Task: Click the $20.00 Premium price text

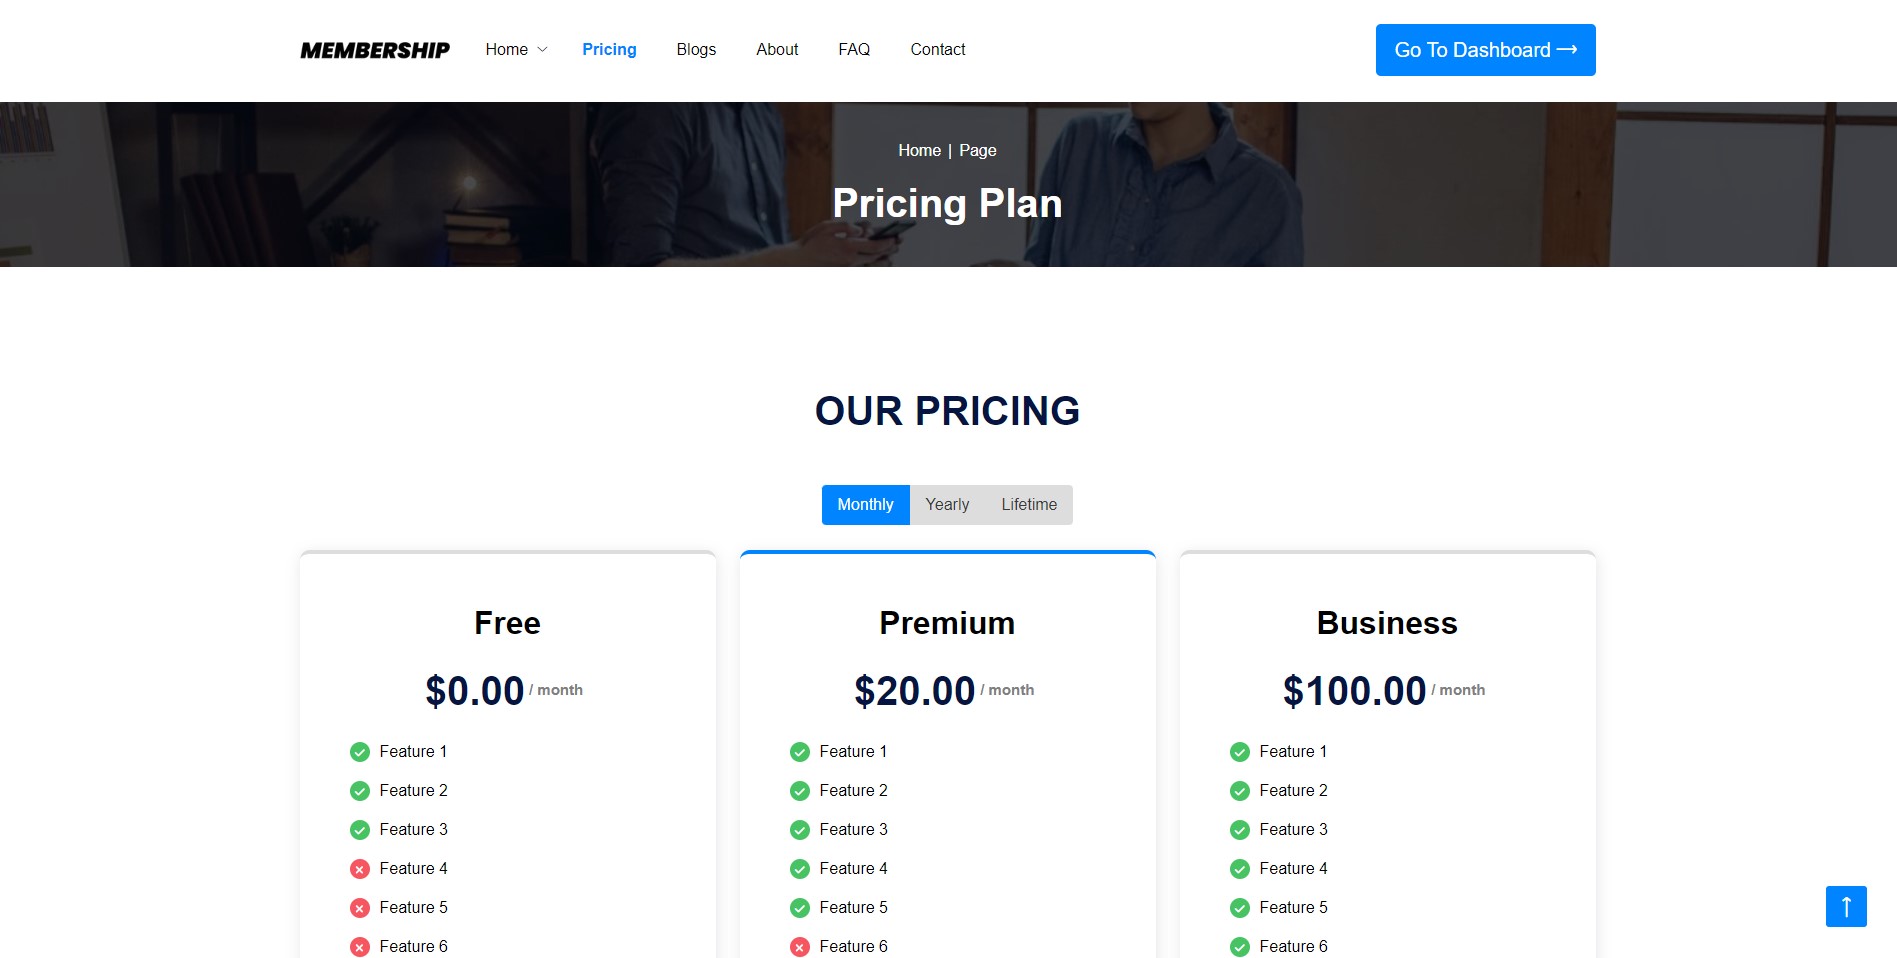Action: click(x=913, y=690)
